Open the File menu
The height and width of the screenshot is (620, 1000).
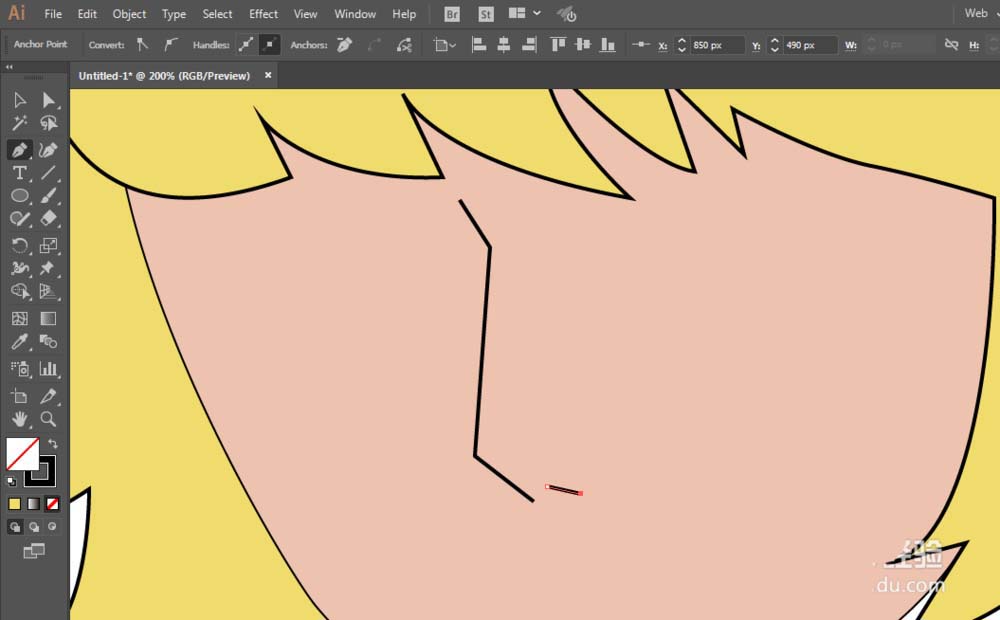click(53, 14)
